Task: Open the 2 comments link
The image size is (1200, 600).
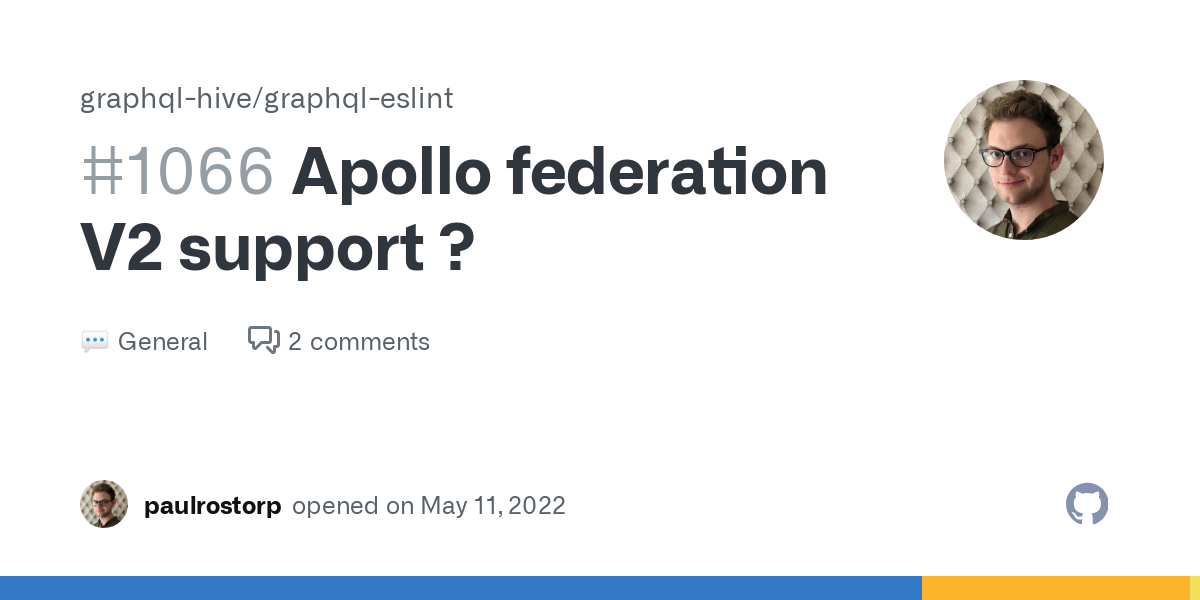Action: (359, 342)
